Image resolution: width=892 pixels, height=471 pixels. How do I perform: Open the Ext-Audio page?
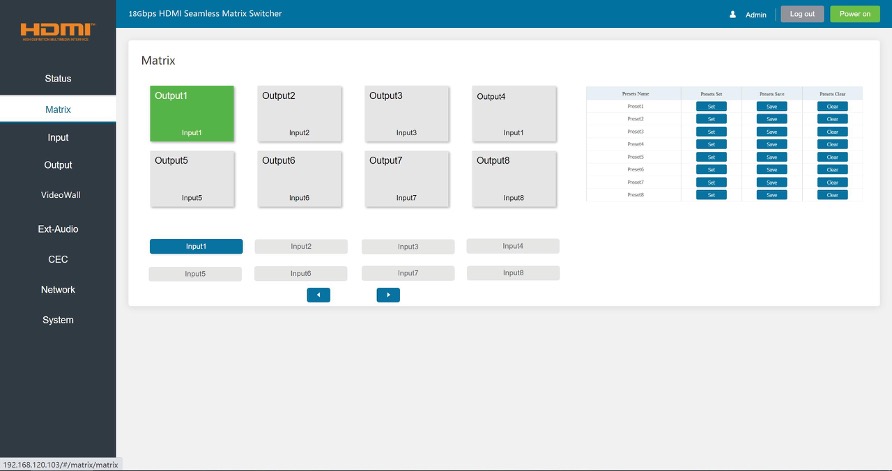click(x=58, y=229)
